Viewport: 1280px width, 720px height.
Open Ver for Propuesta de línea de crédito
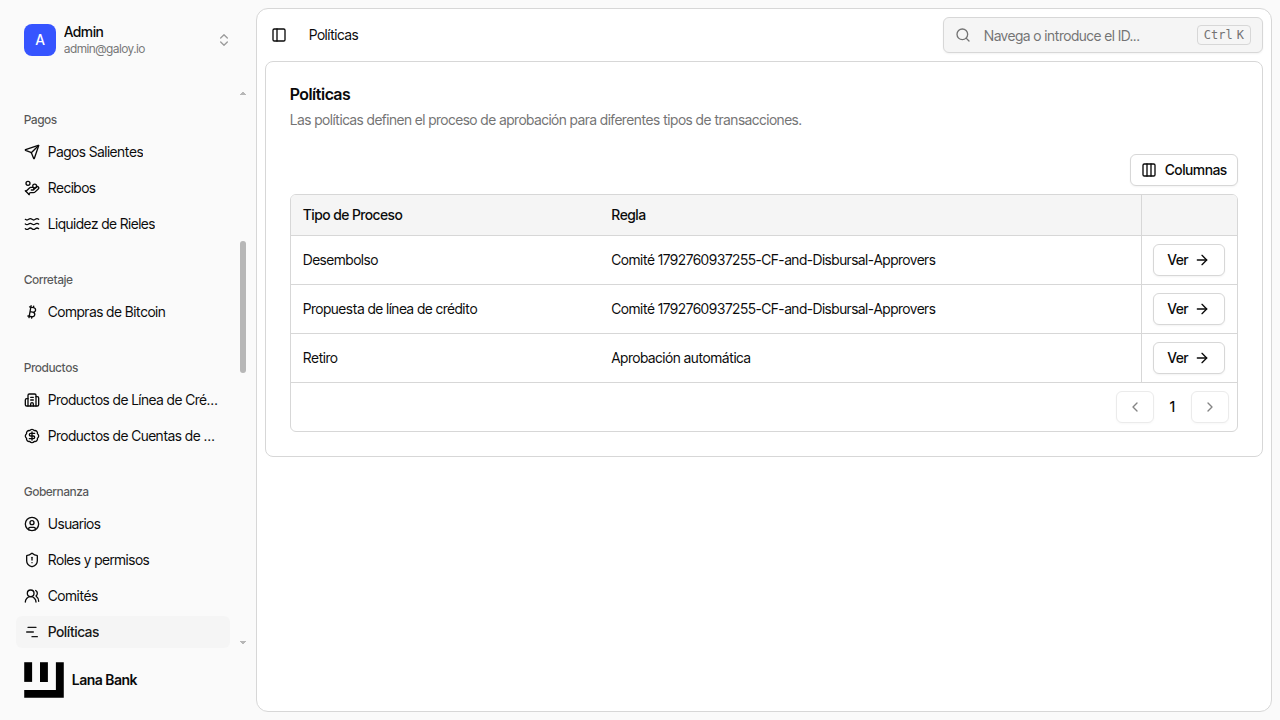pyautogui.click(x=1189, y=309)
